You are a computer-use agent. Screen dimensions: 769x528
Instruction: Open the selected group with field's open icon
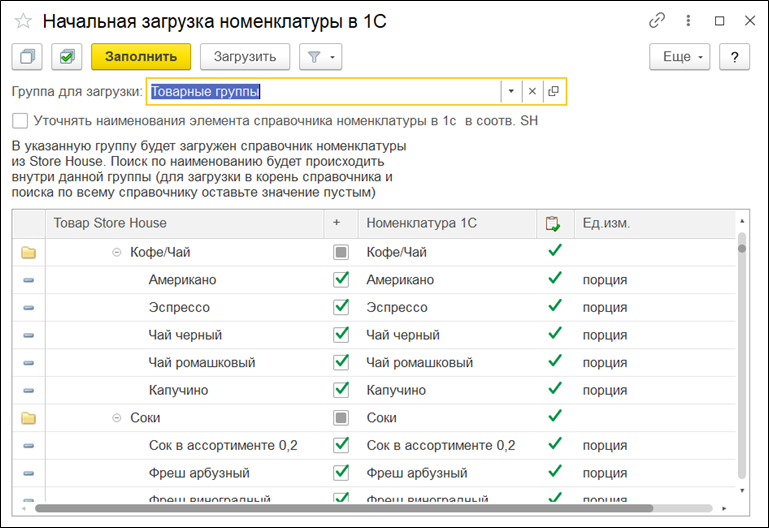coord(553,92)
